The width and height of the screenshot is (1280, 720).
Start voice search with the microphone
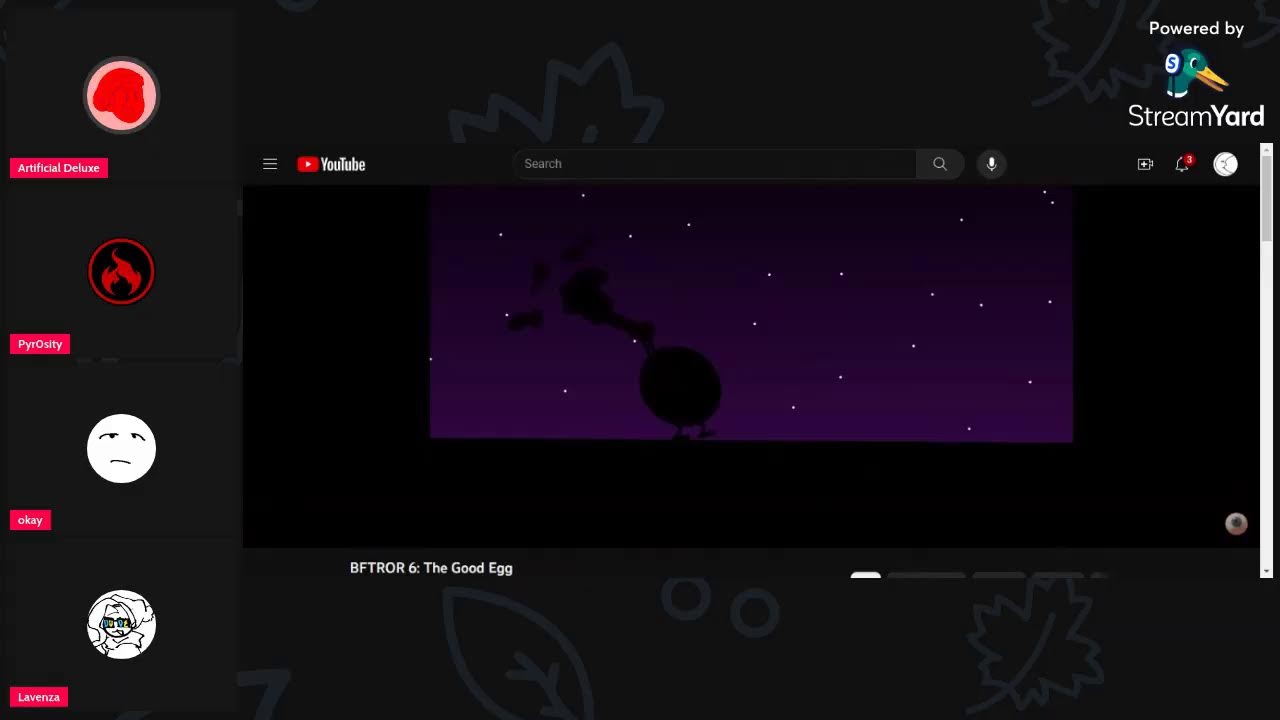(991, 164)
